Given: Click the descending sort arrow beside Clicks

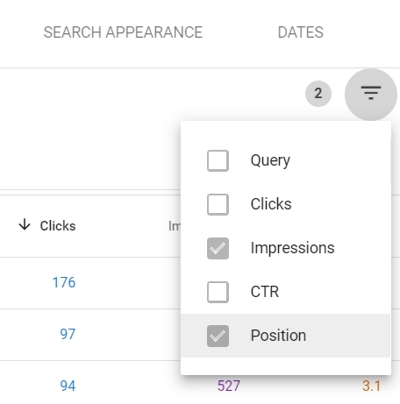Looking at the screenshot, I should coord(24,225).
